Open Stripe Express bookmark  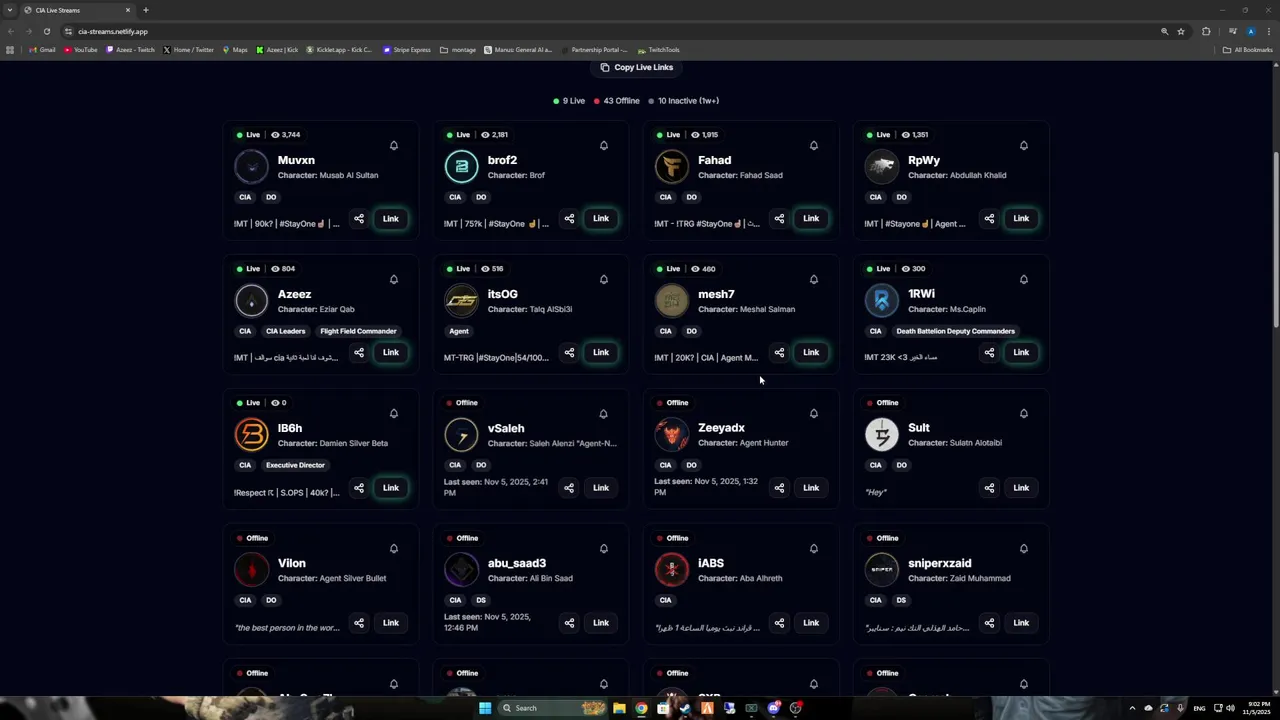407,50
